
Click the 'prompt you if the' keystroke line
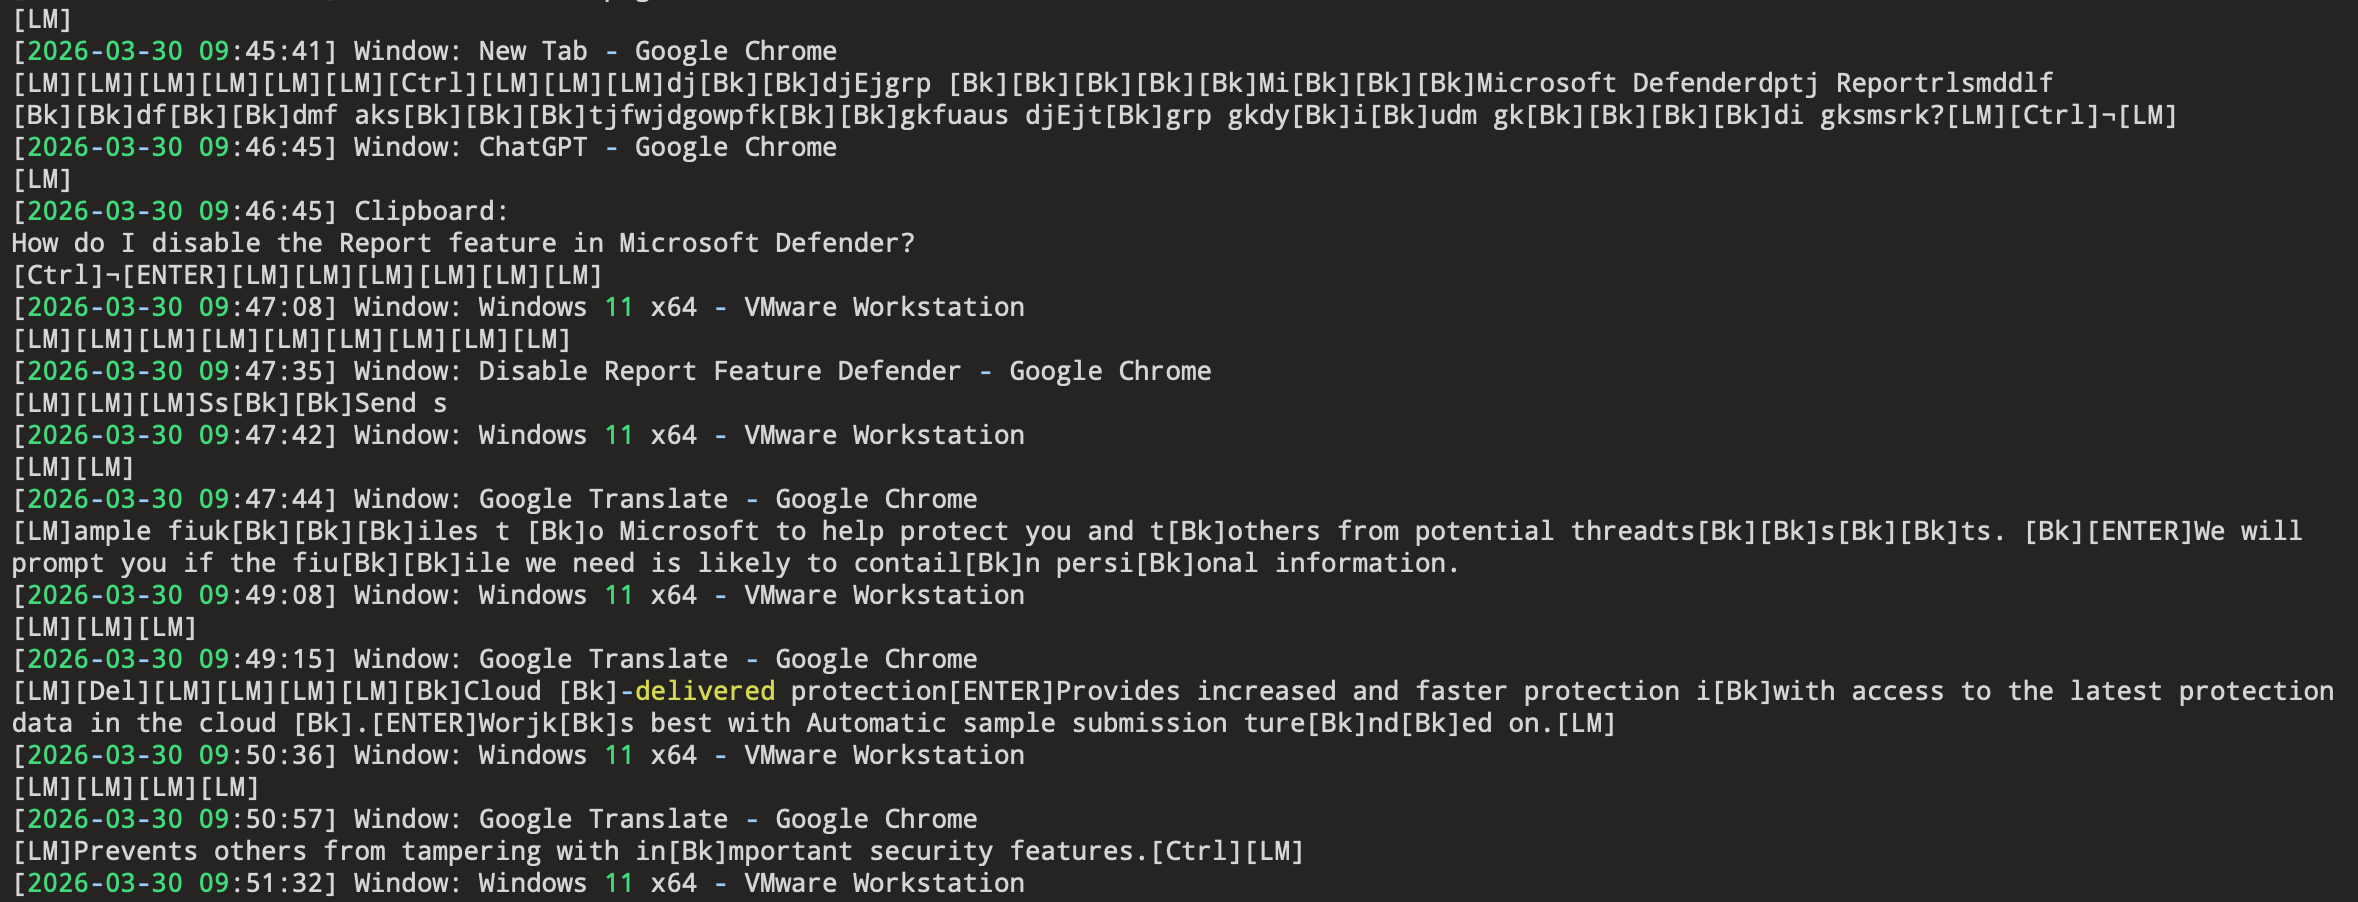tap(735, 563)
